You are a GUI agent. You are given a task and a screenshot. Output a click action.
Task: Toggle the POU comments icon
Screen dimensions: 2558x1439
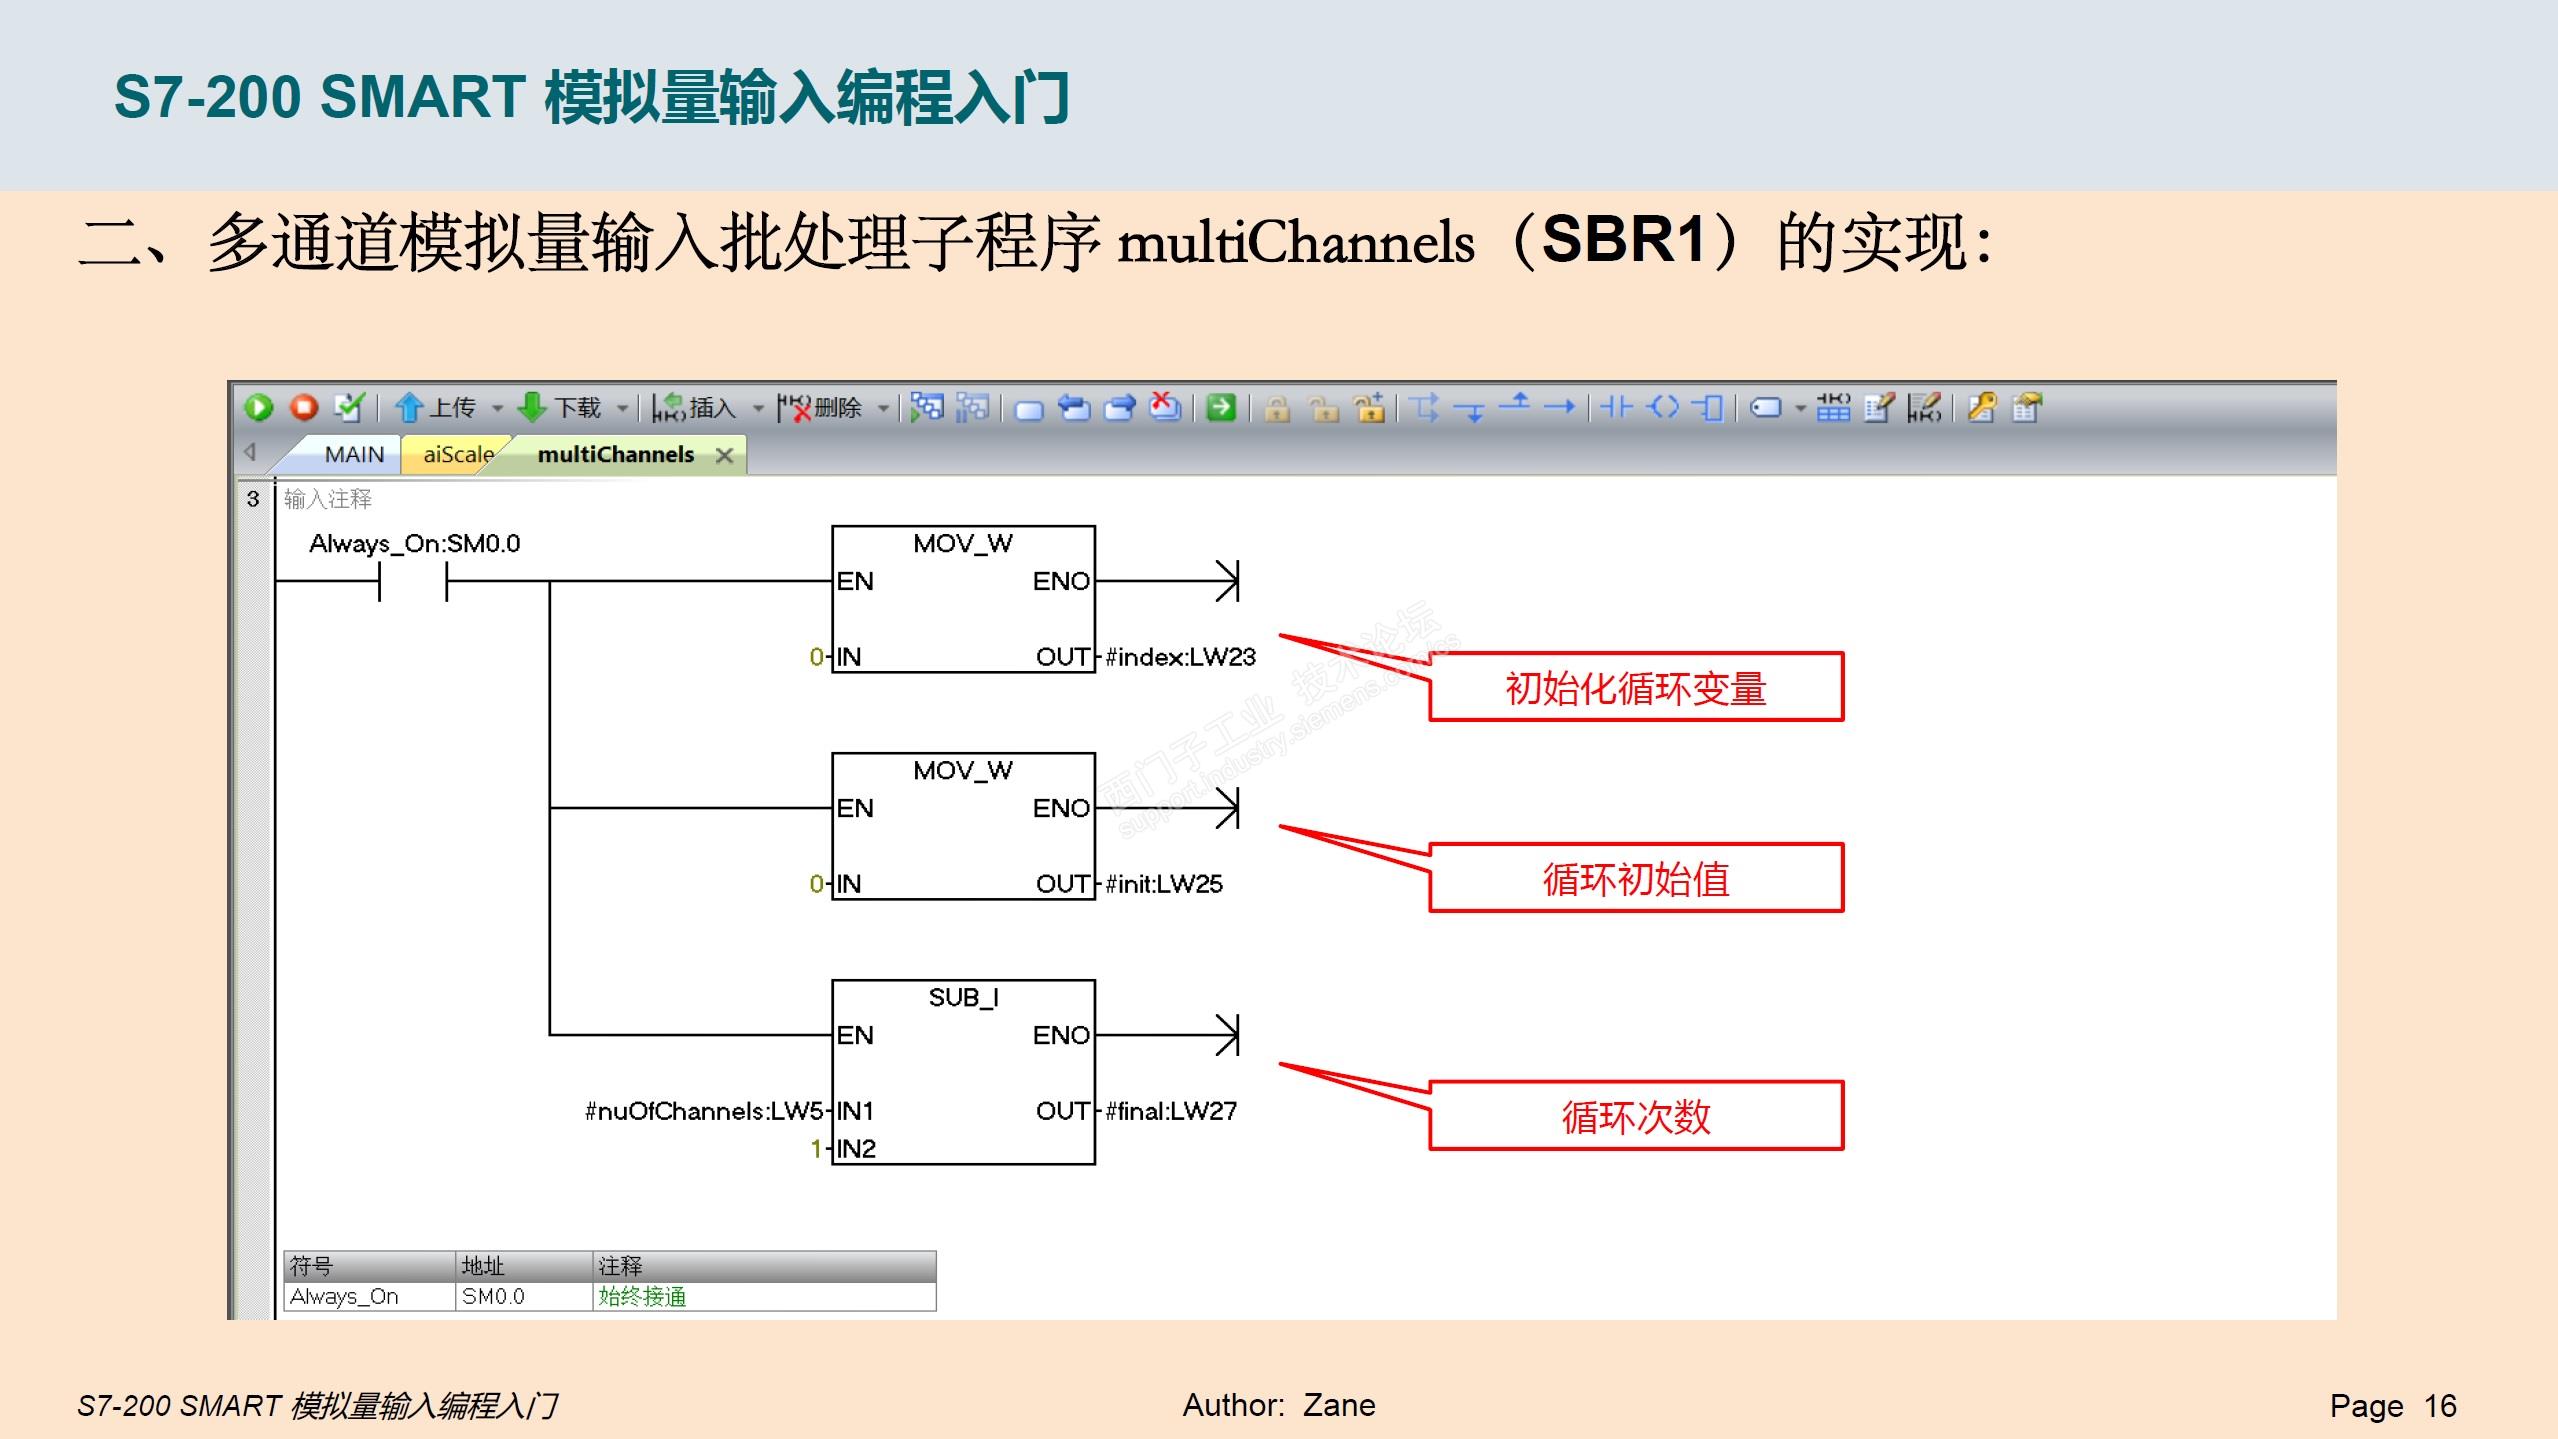coord(1879,408)
